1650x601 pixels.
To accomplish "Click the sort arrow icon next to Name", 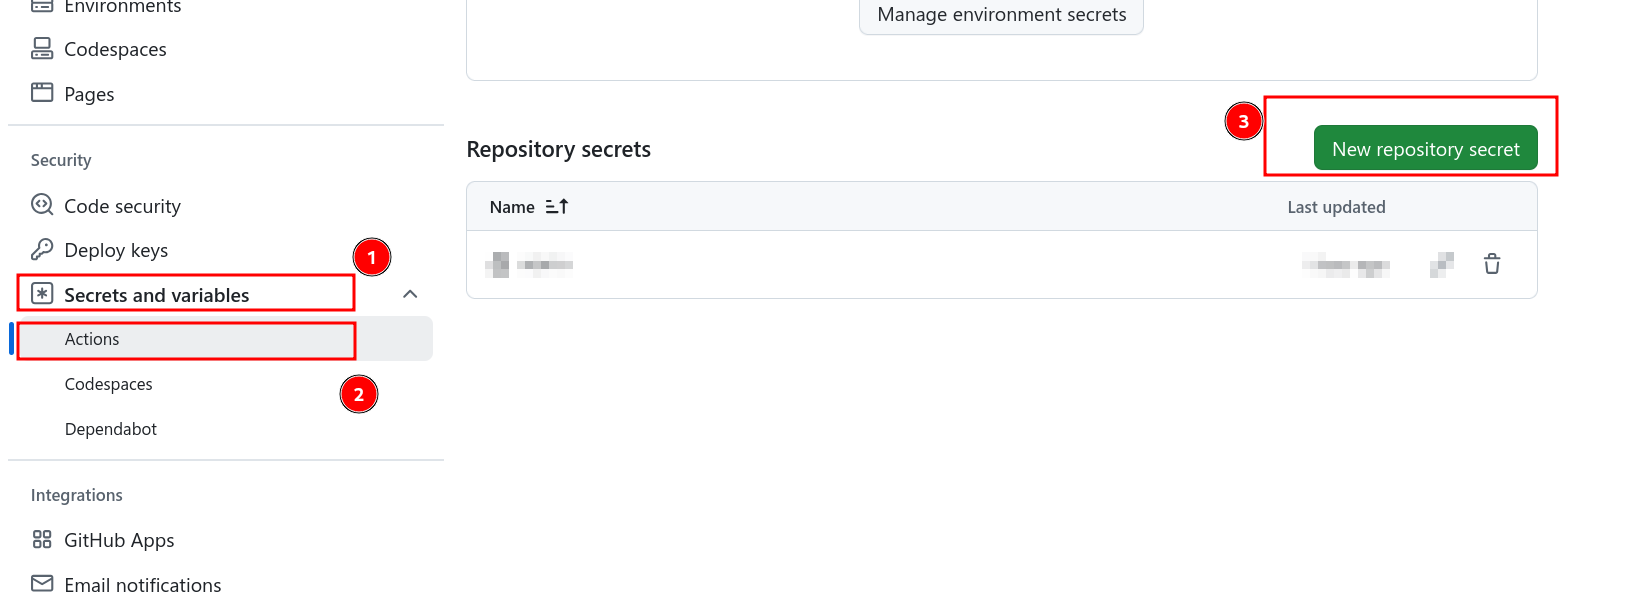I will [557, 207].
